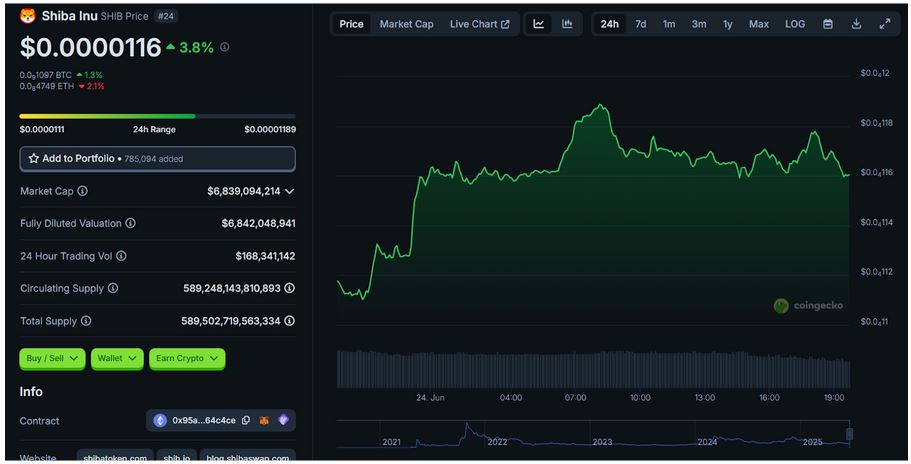The width and height of the screenshot is (911, 464).
Task: Click info icon beside Total Supply label
Action: 86,321
